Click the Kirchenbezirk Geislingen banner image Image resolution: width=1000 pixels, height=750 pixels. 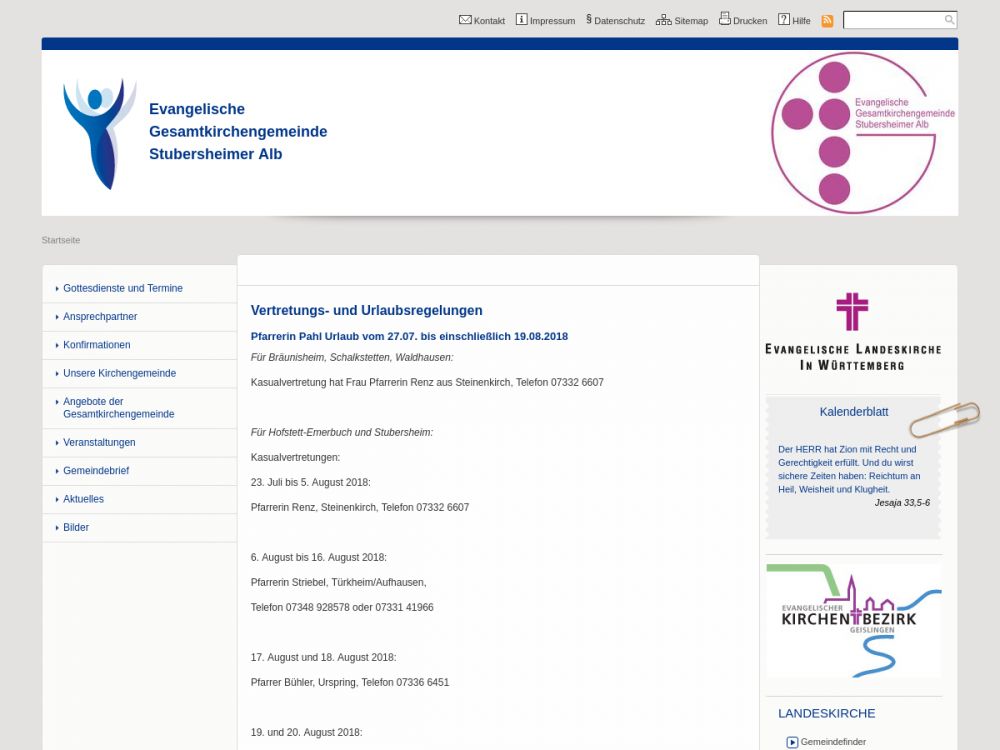coord(853,620)
